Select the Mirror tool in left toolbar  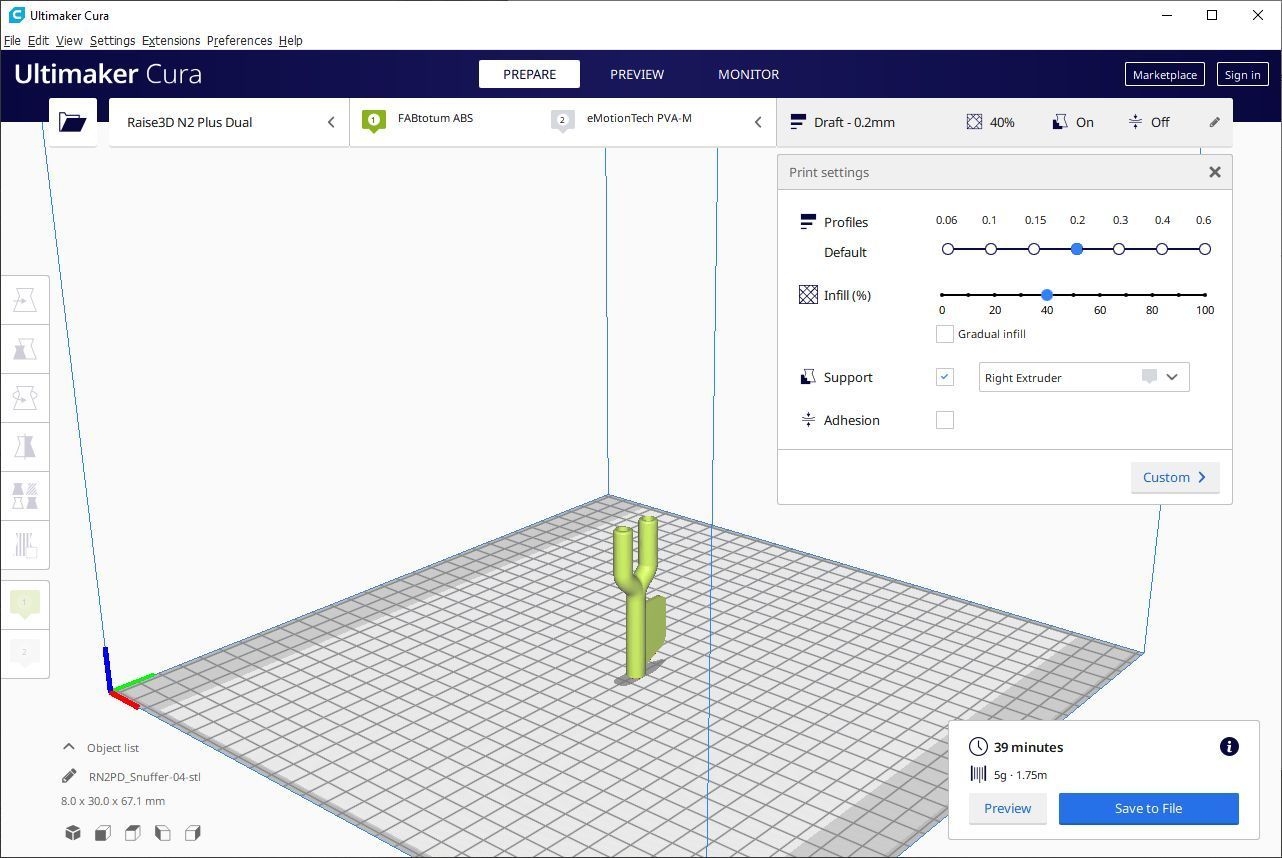(25, 447)
